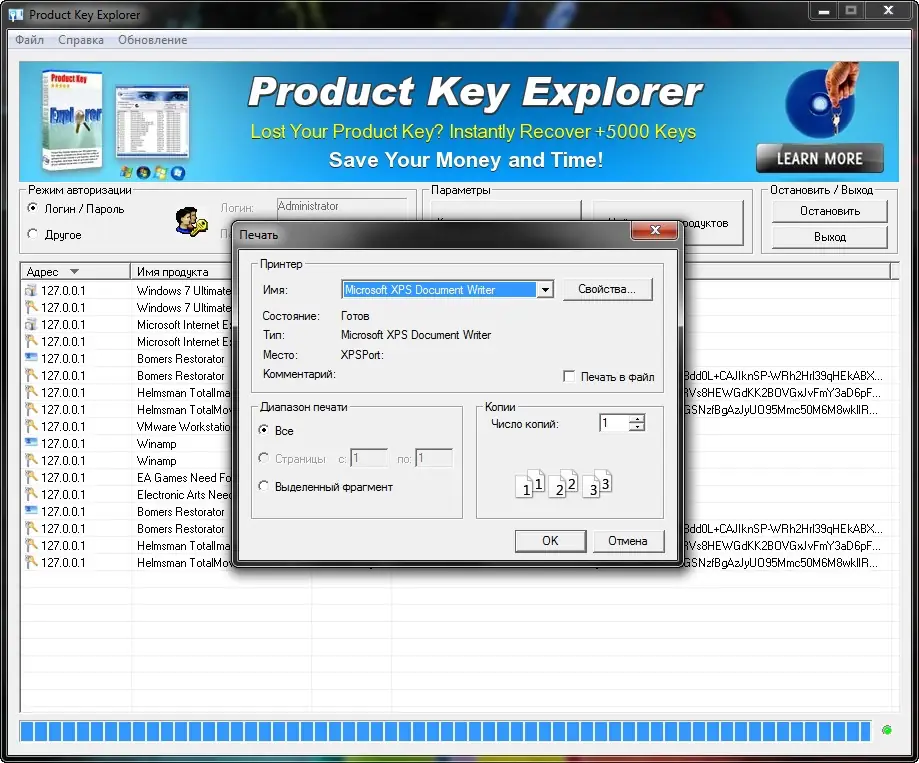
Task: Click the 'VMware Workstatio' product name
Action: [183, 426]
